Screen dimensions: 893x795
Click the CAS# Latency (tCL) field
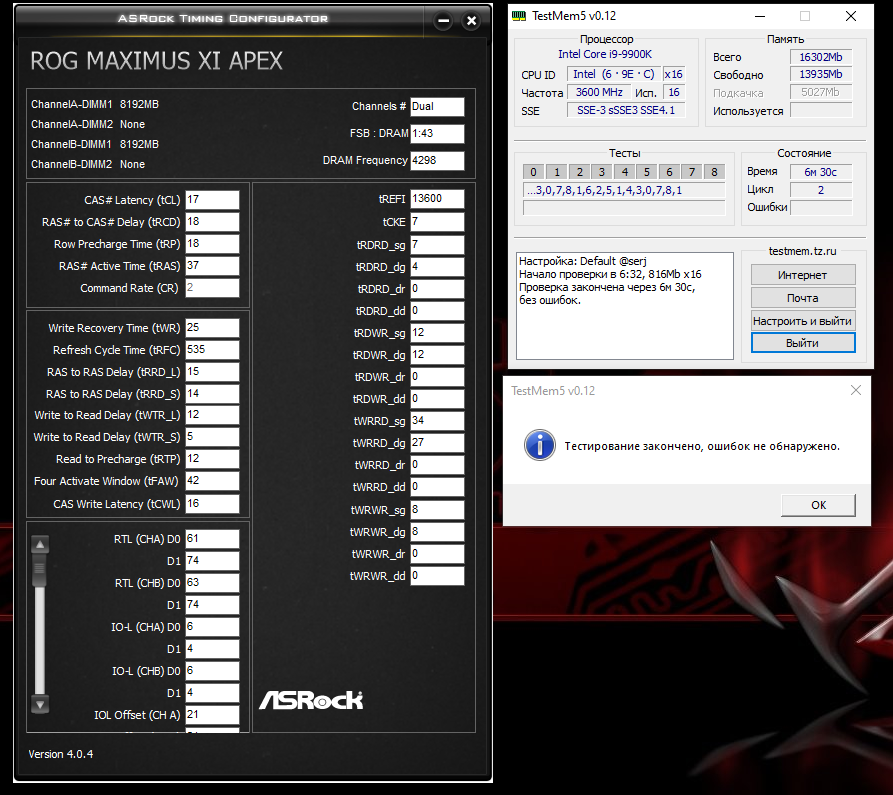(212, 200)
